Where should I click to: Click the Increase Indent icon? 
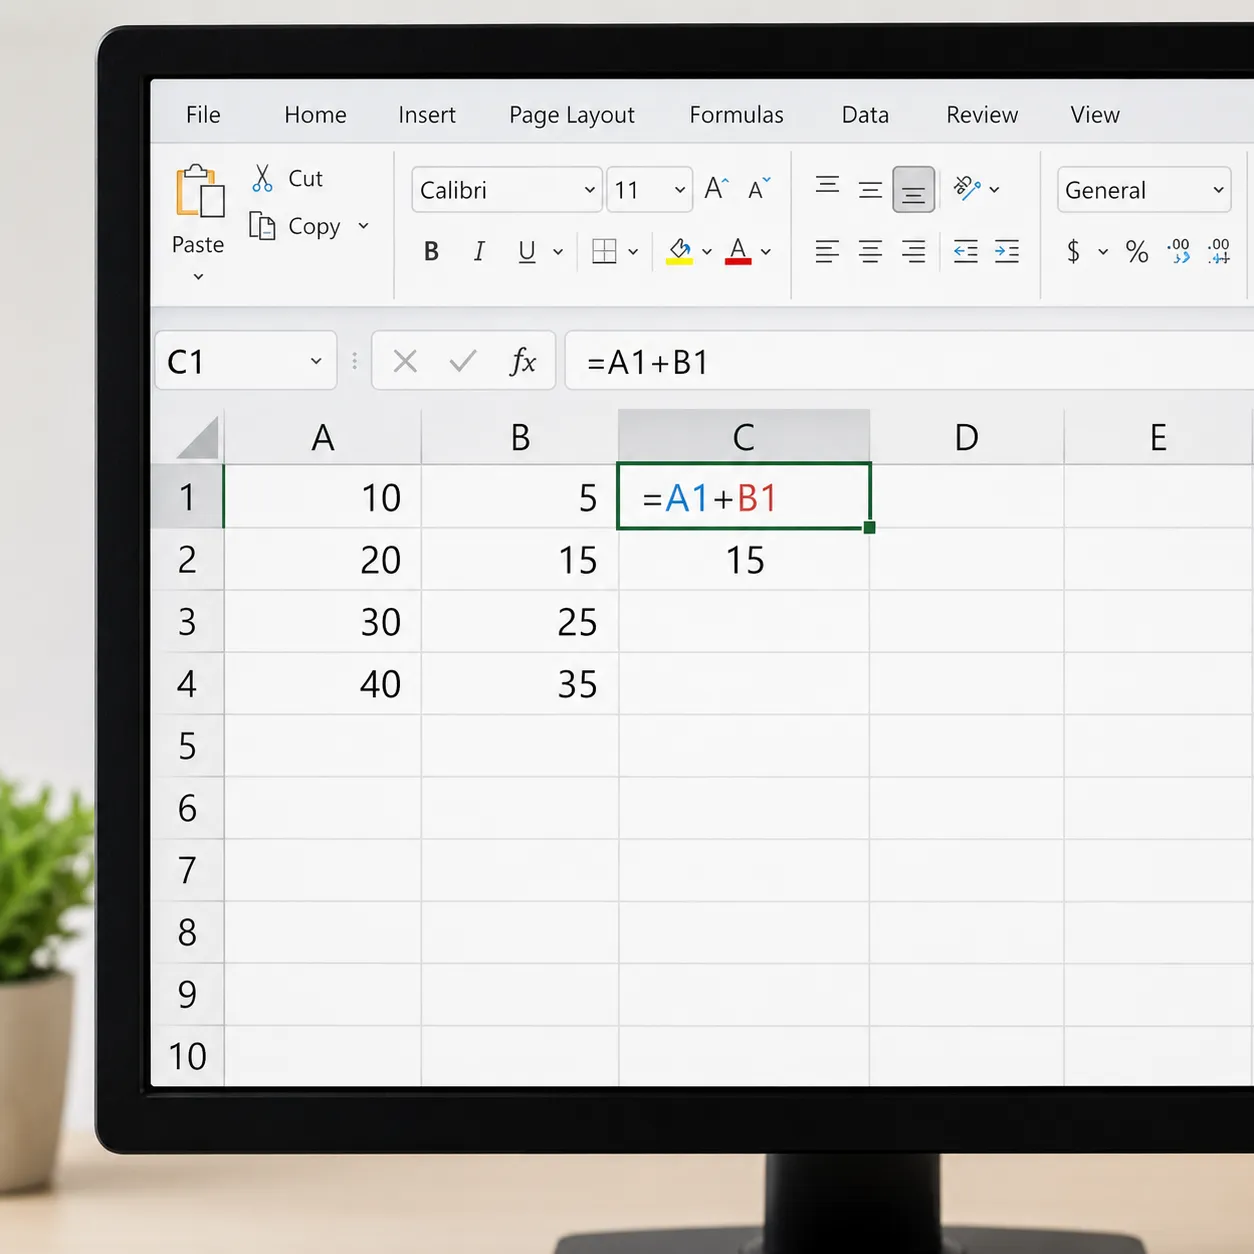[1007, 251]
